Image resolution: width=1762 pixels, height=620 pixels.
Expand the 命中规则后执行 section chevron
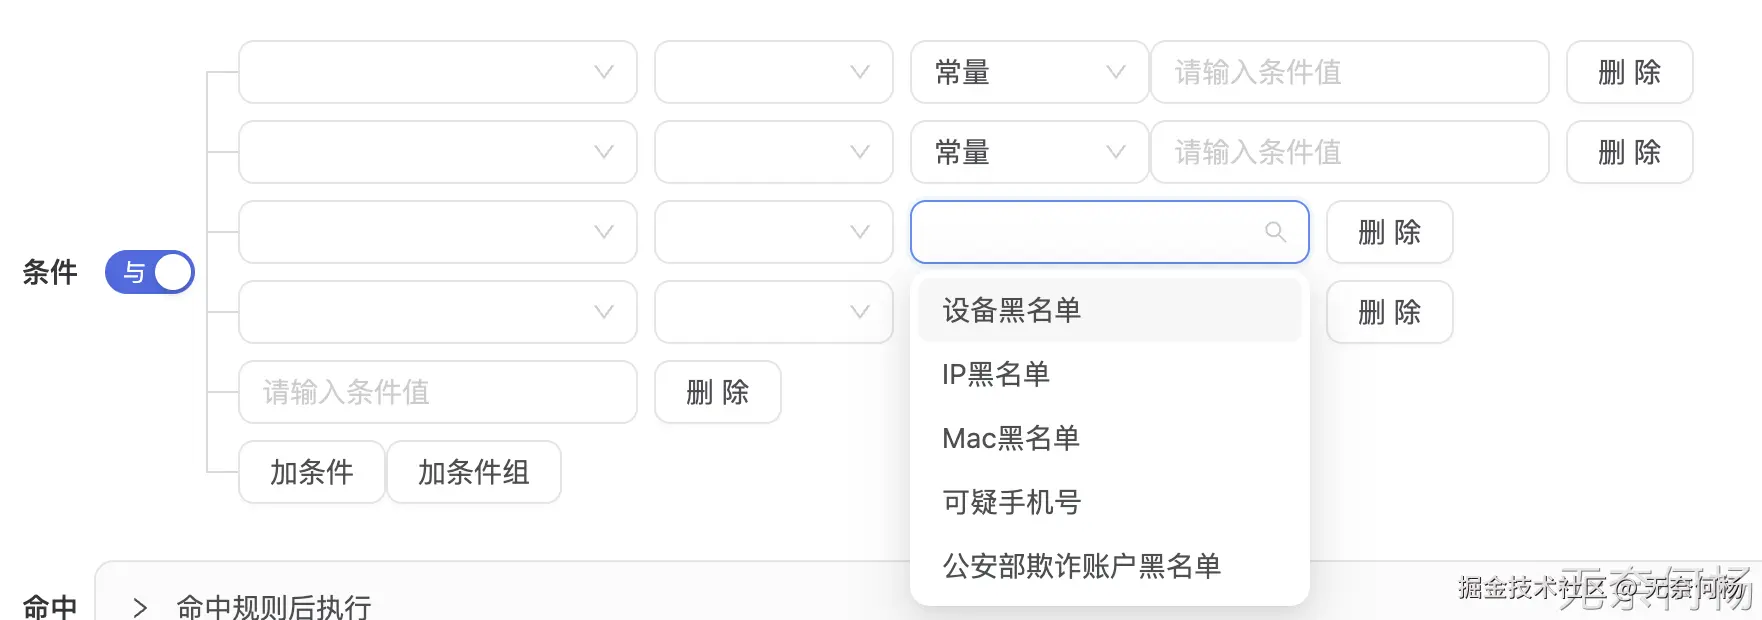(140, 607)
